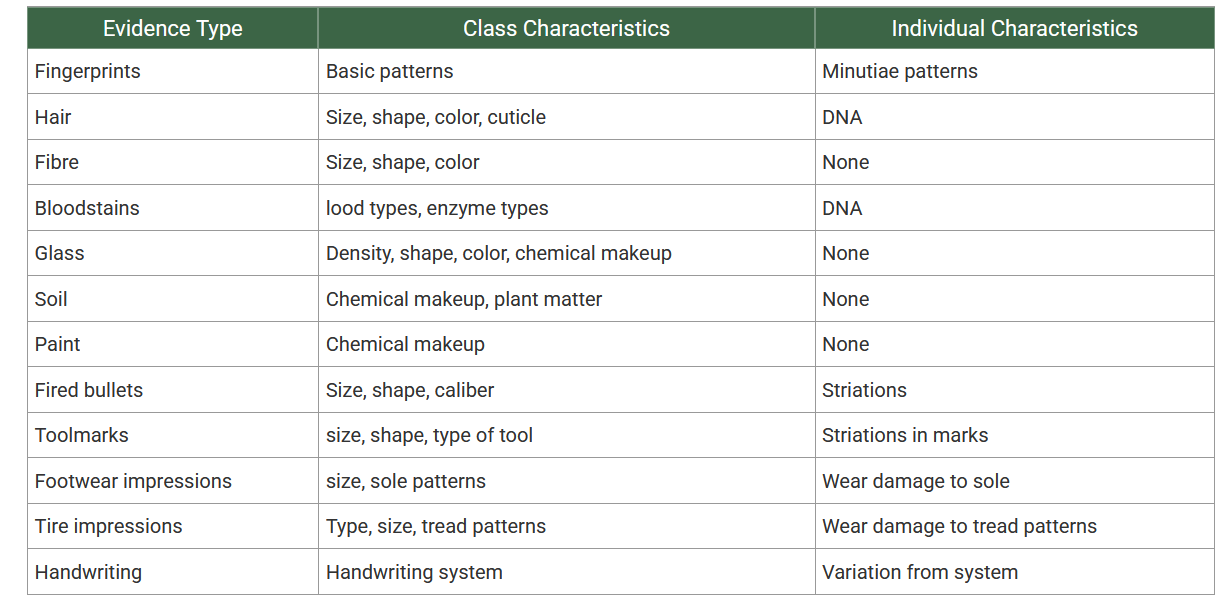Select the Basic patterns cell
The width and height of the screenshot is (1232, 605).
(x=566, y=71)
